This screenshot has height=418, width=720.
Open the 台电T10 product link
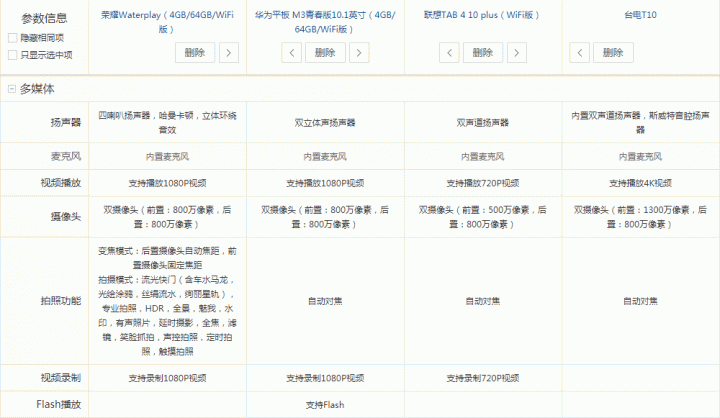point(641,15)
